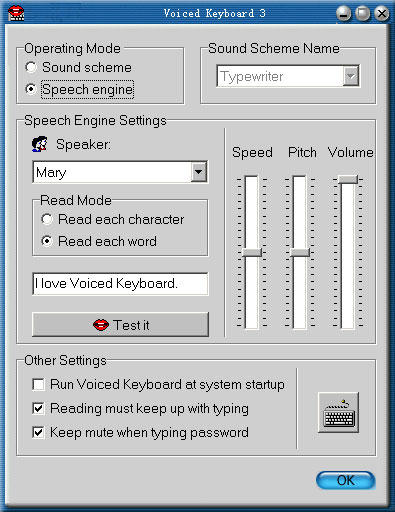395x512 pixels.
Task: Click the keyboard icon button in Other Settings
Action: [338, 412]
